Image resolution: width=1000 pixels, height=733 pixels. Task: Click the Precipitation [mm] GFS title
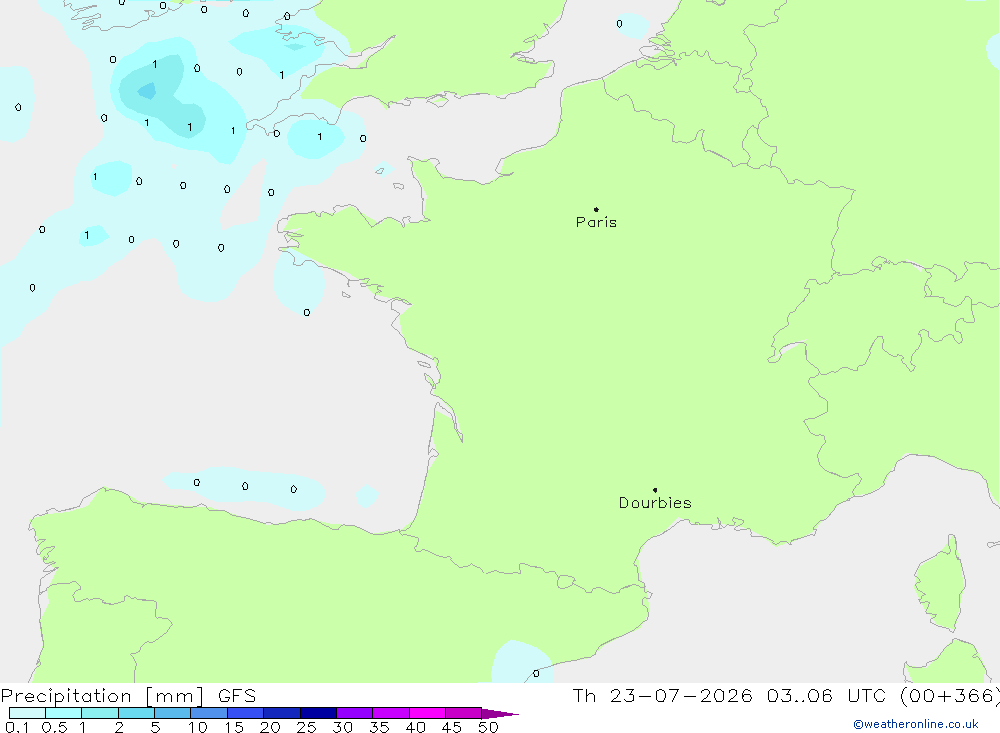(128, 695)
